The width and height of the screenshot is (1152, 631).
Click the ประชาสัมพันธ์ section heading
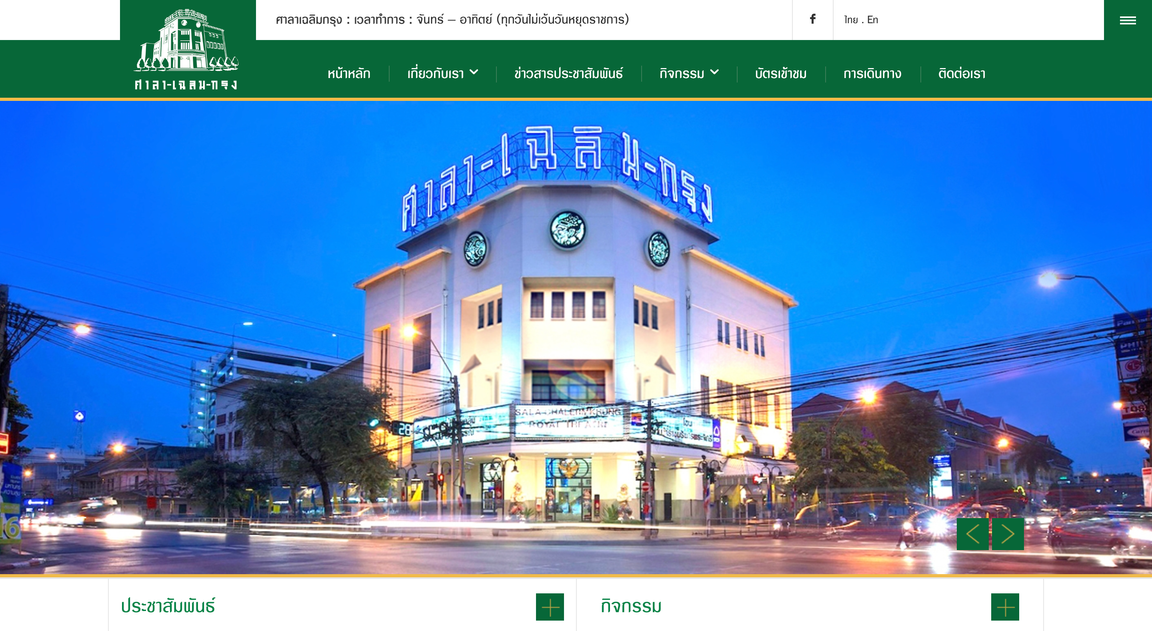(168, 606)
